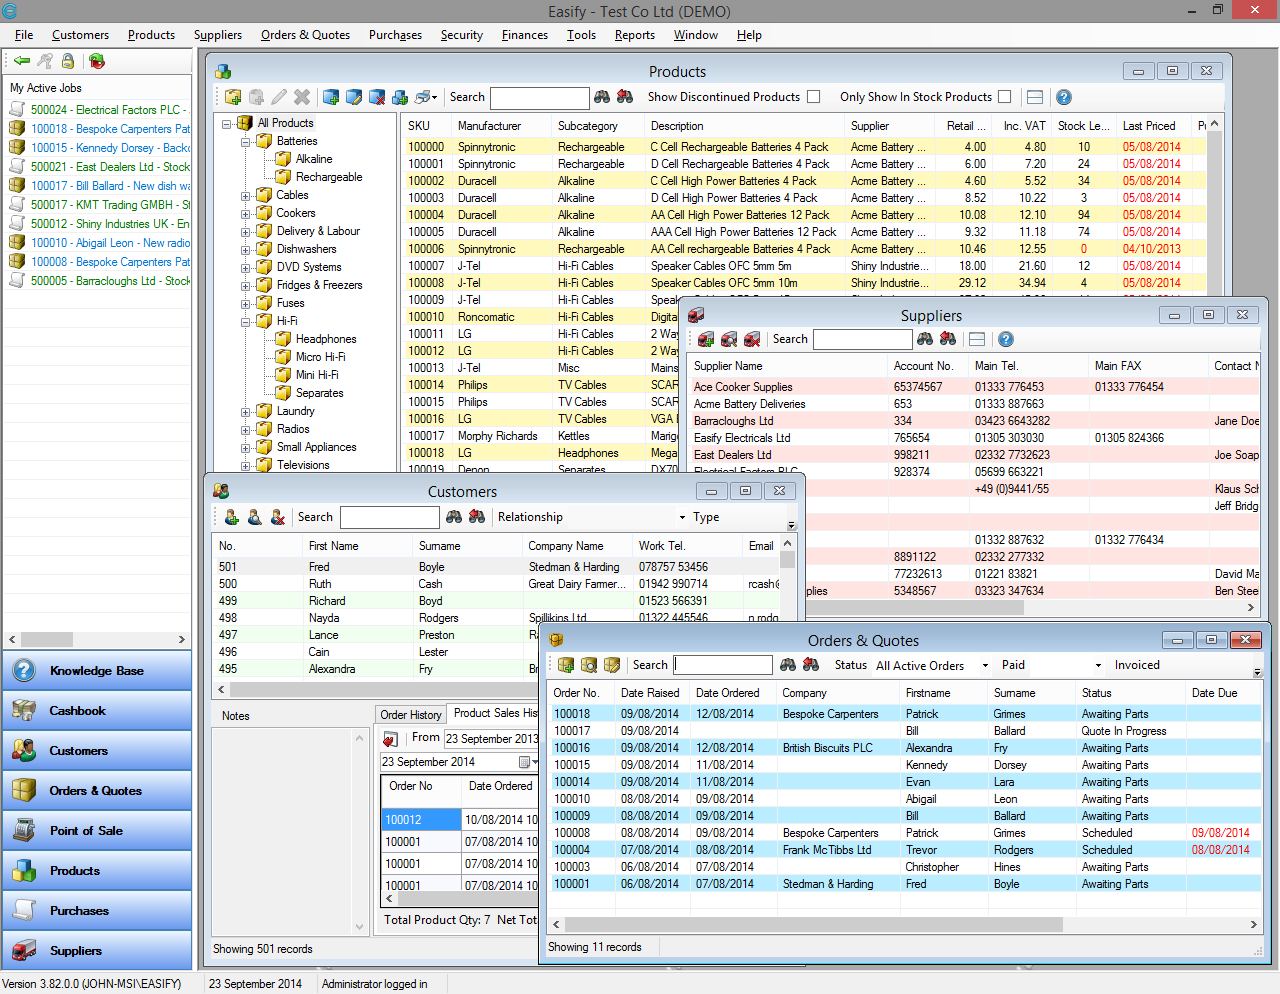This screenshot has height=994, width=1280.
Task: Find binoculars icon in Suppliers window
Action: 925,339
